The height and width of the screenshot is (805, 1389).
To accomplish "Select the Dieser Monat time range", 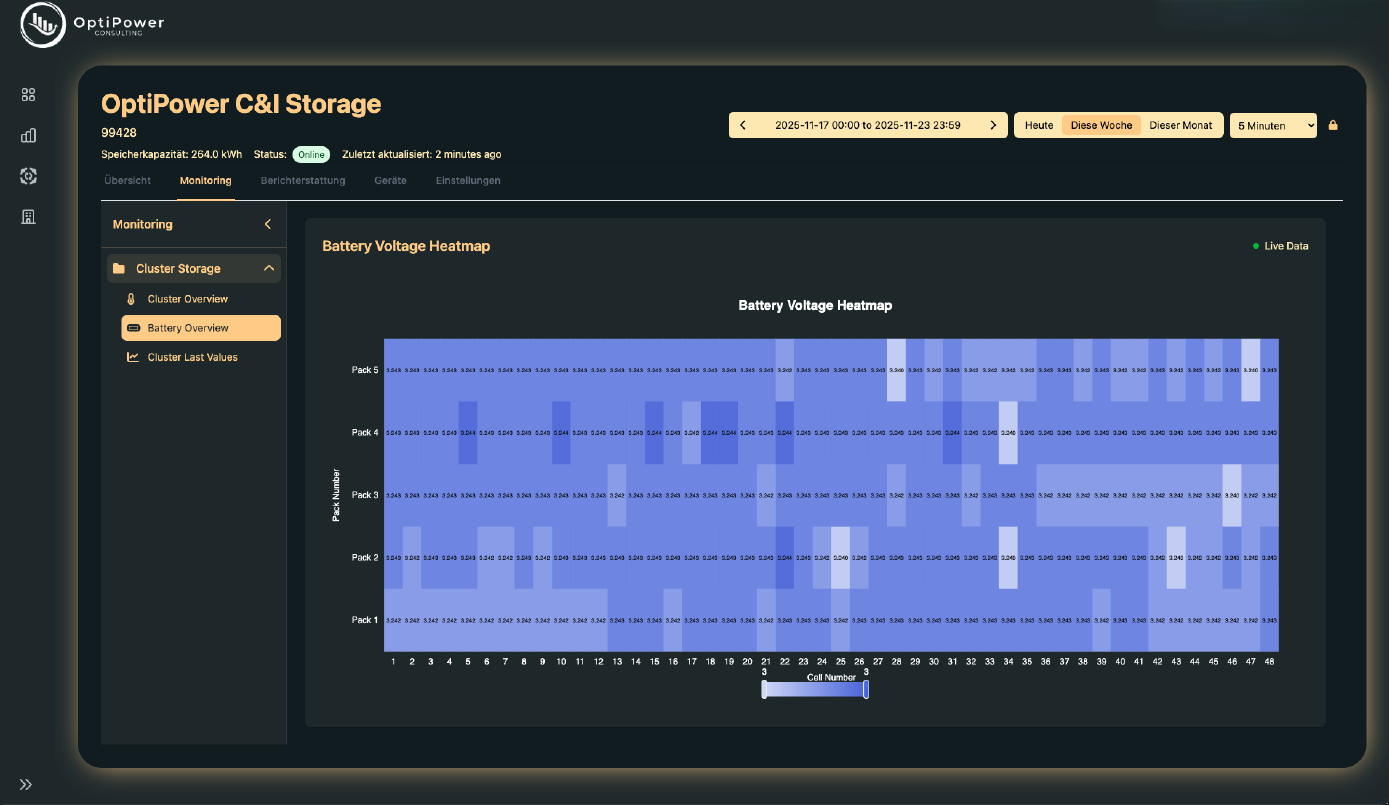I will pos(1181,125).
